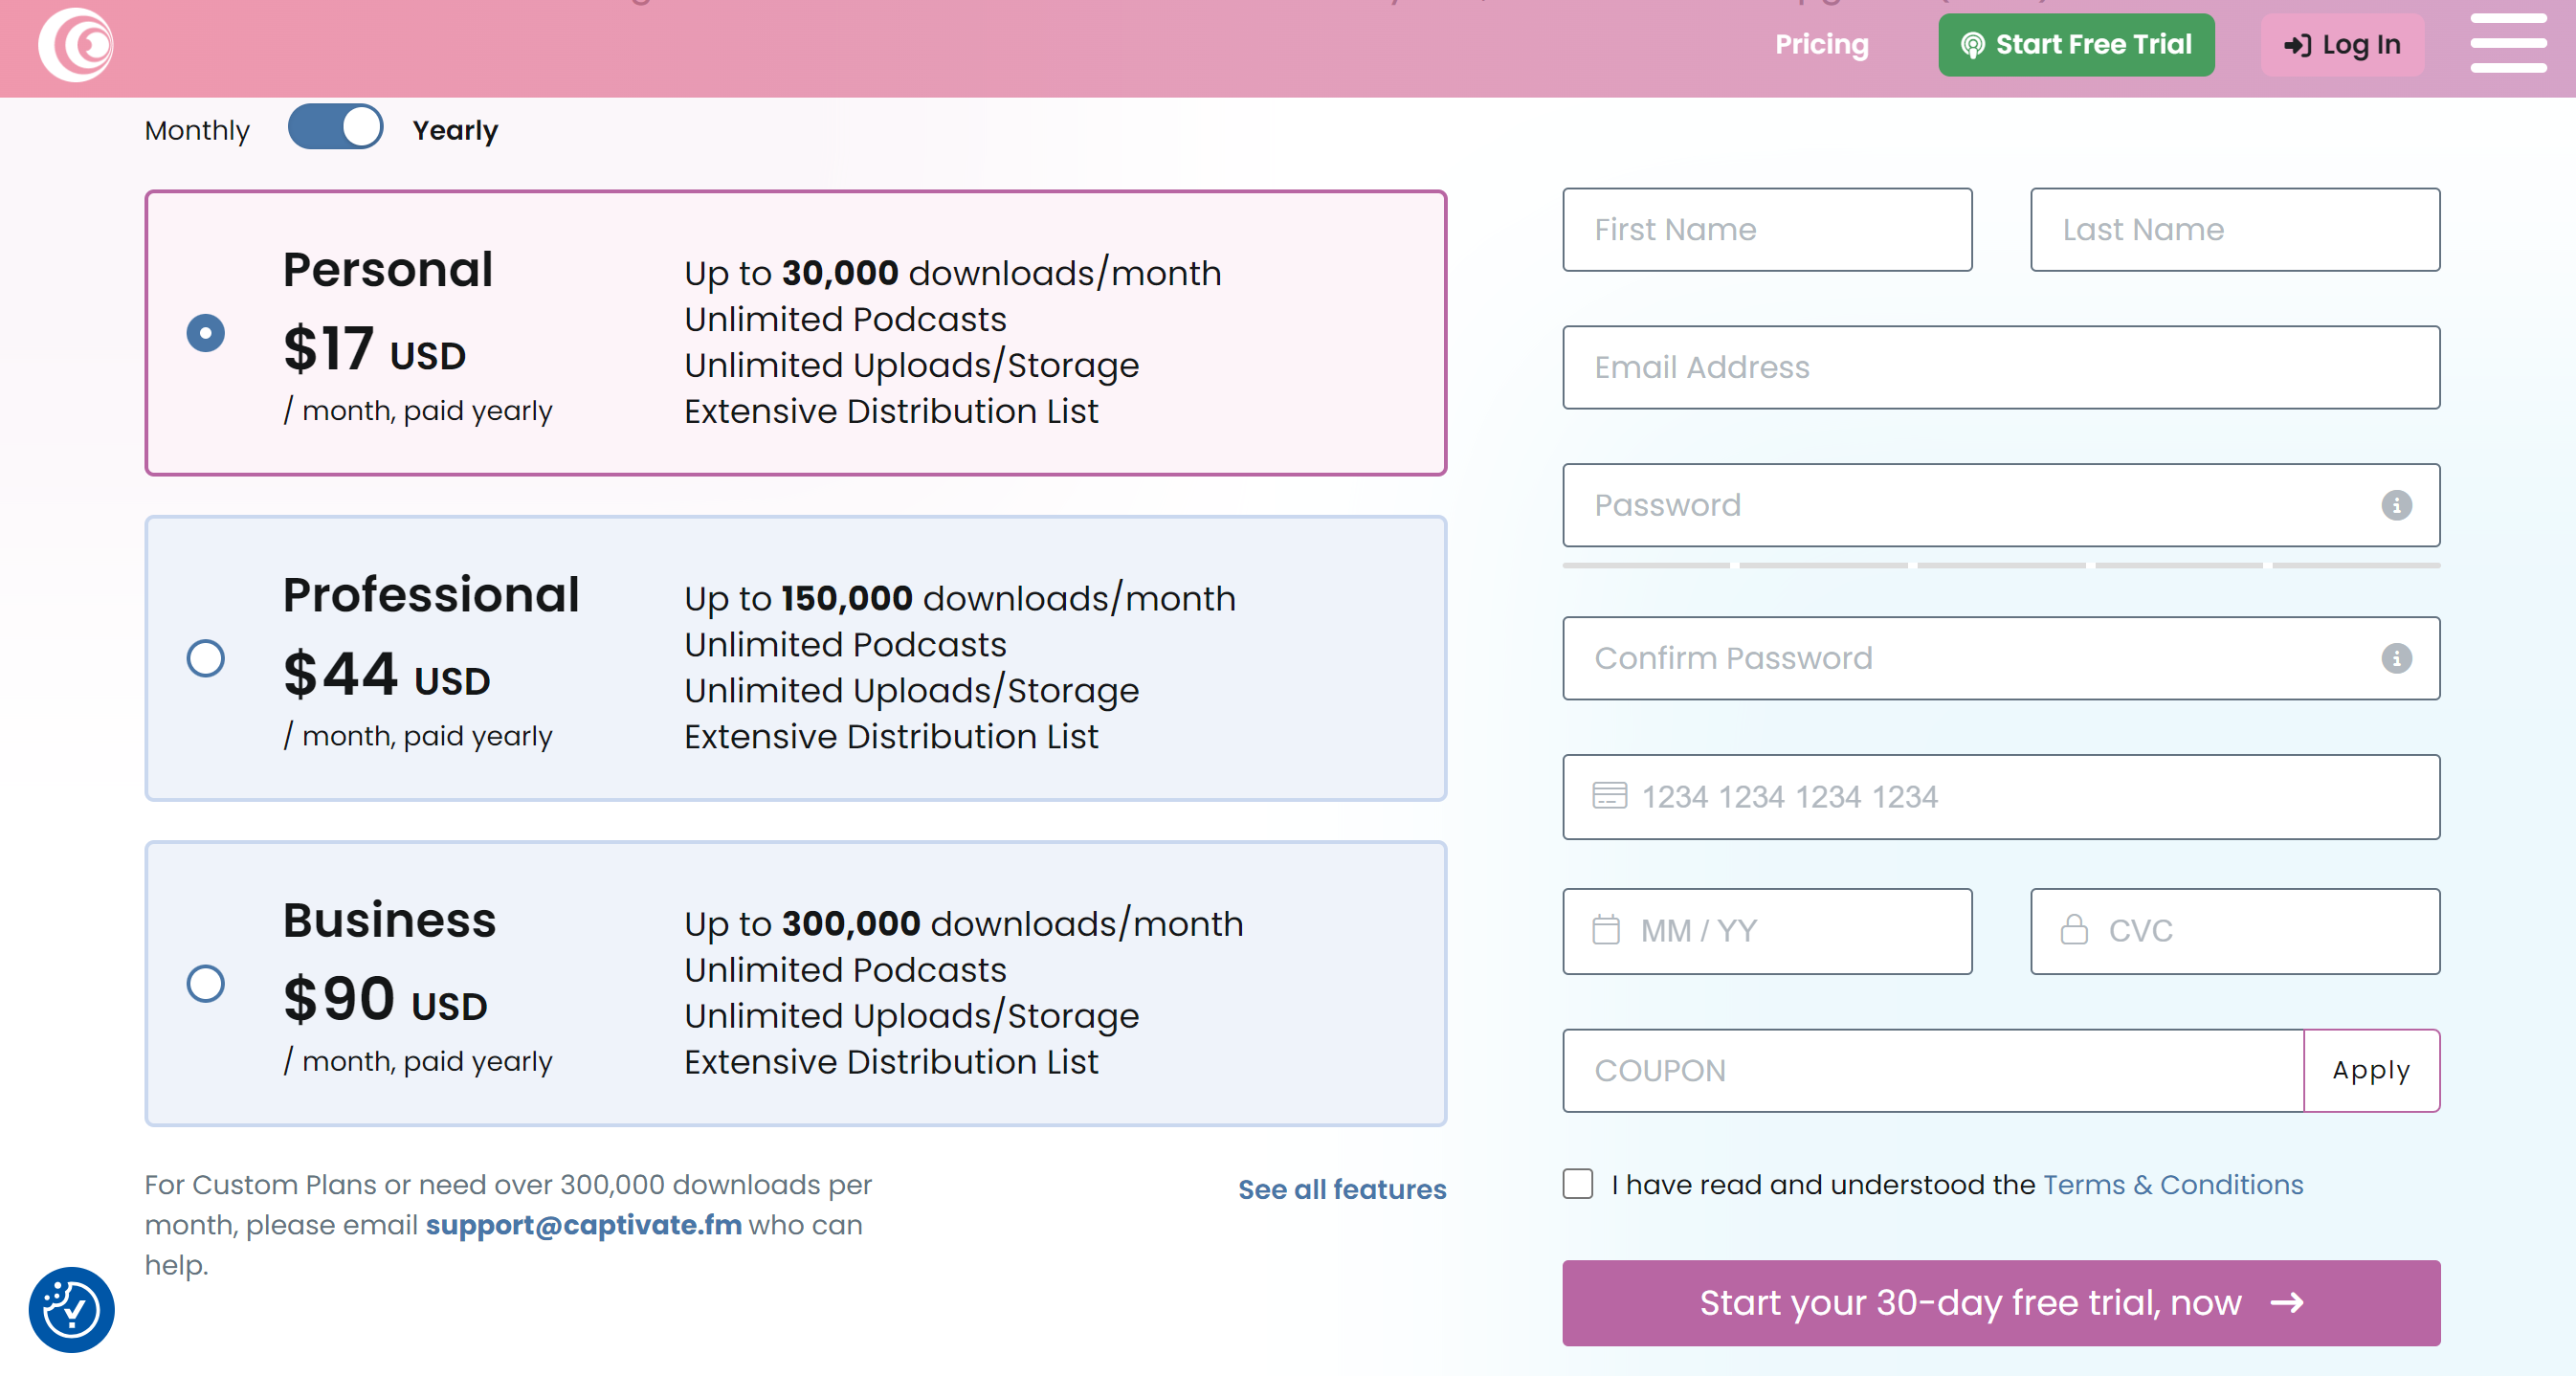Click the Captivate logo icon

point(76,45)
